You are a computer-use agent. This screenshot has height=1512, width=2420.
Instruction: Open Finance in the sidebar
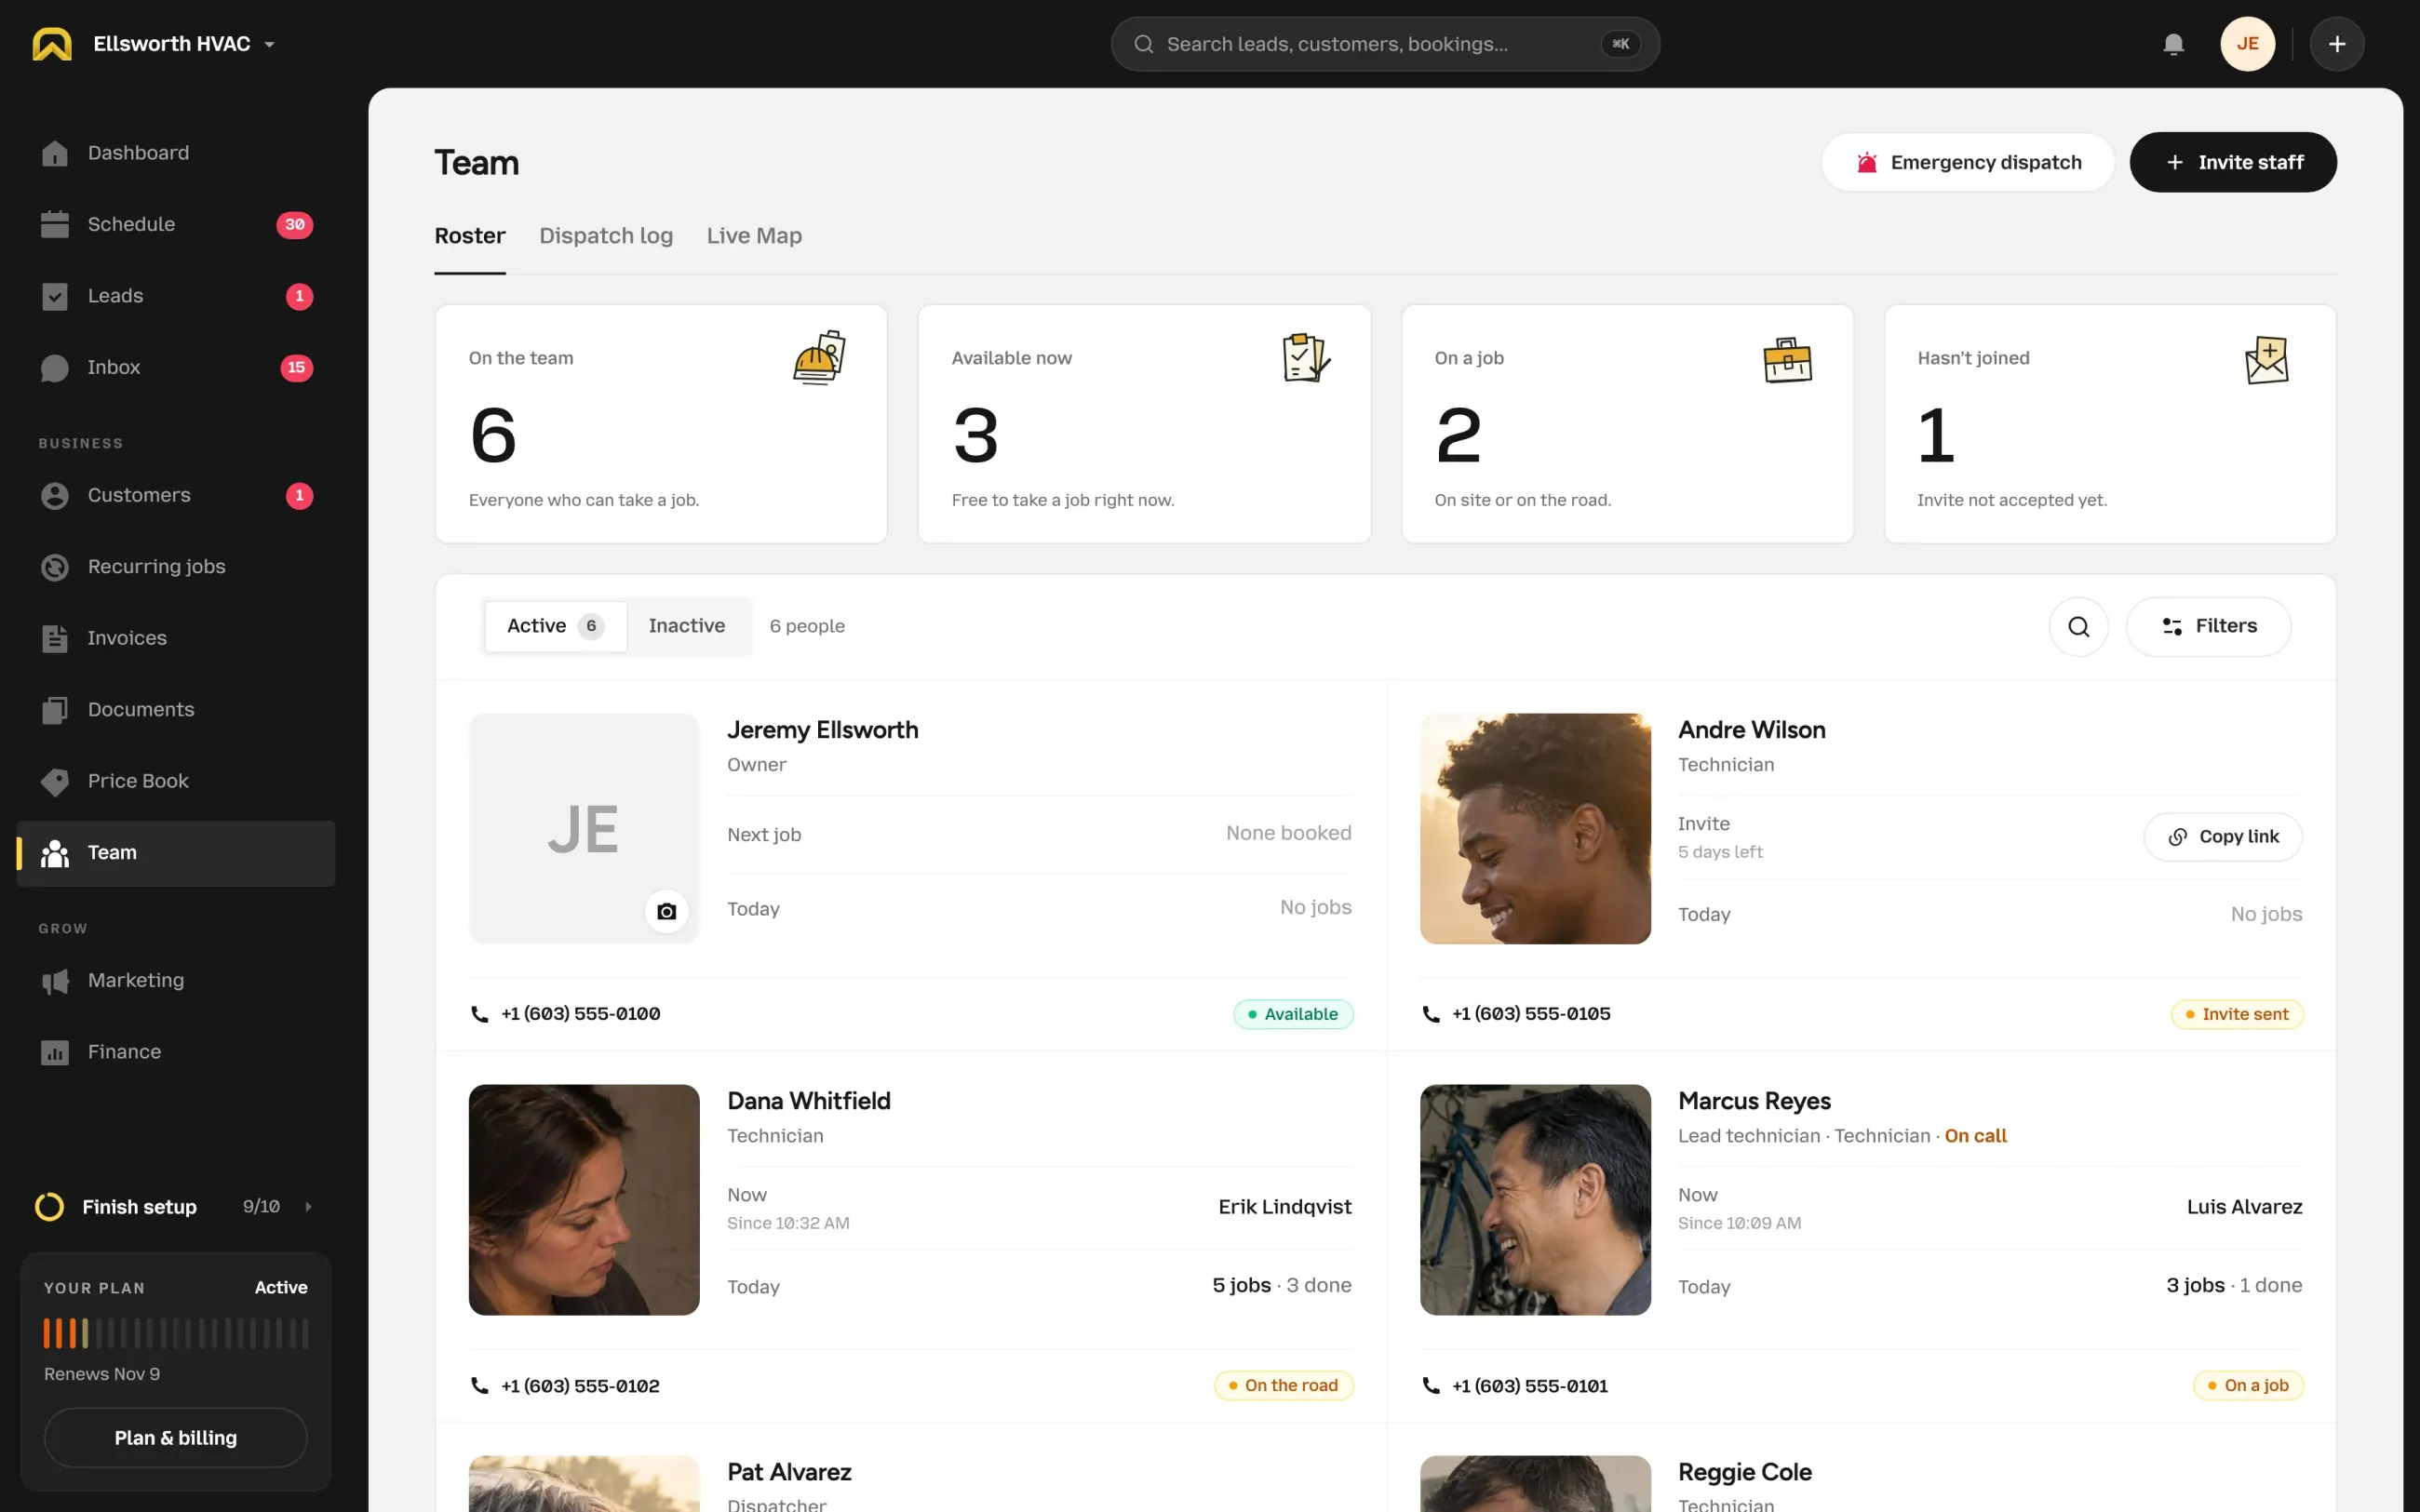[176, 1052]
